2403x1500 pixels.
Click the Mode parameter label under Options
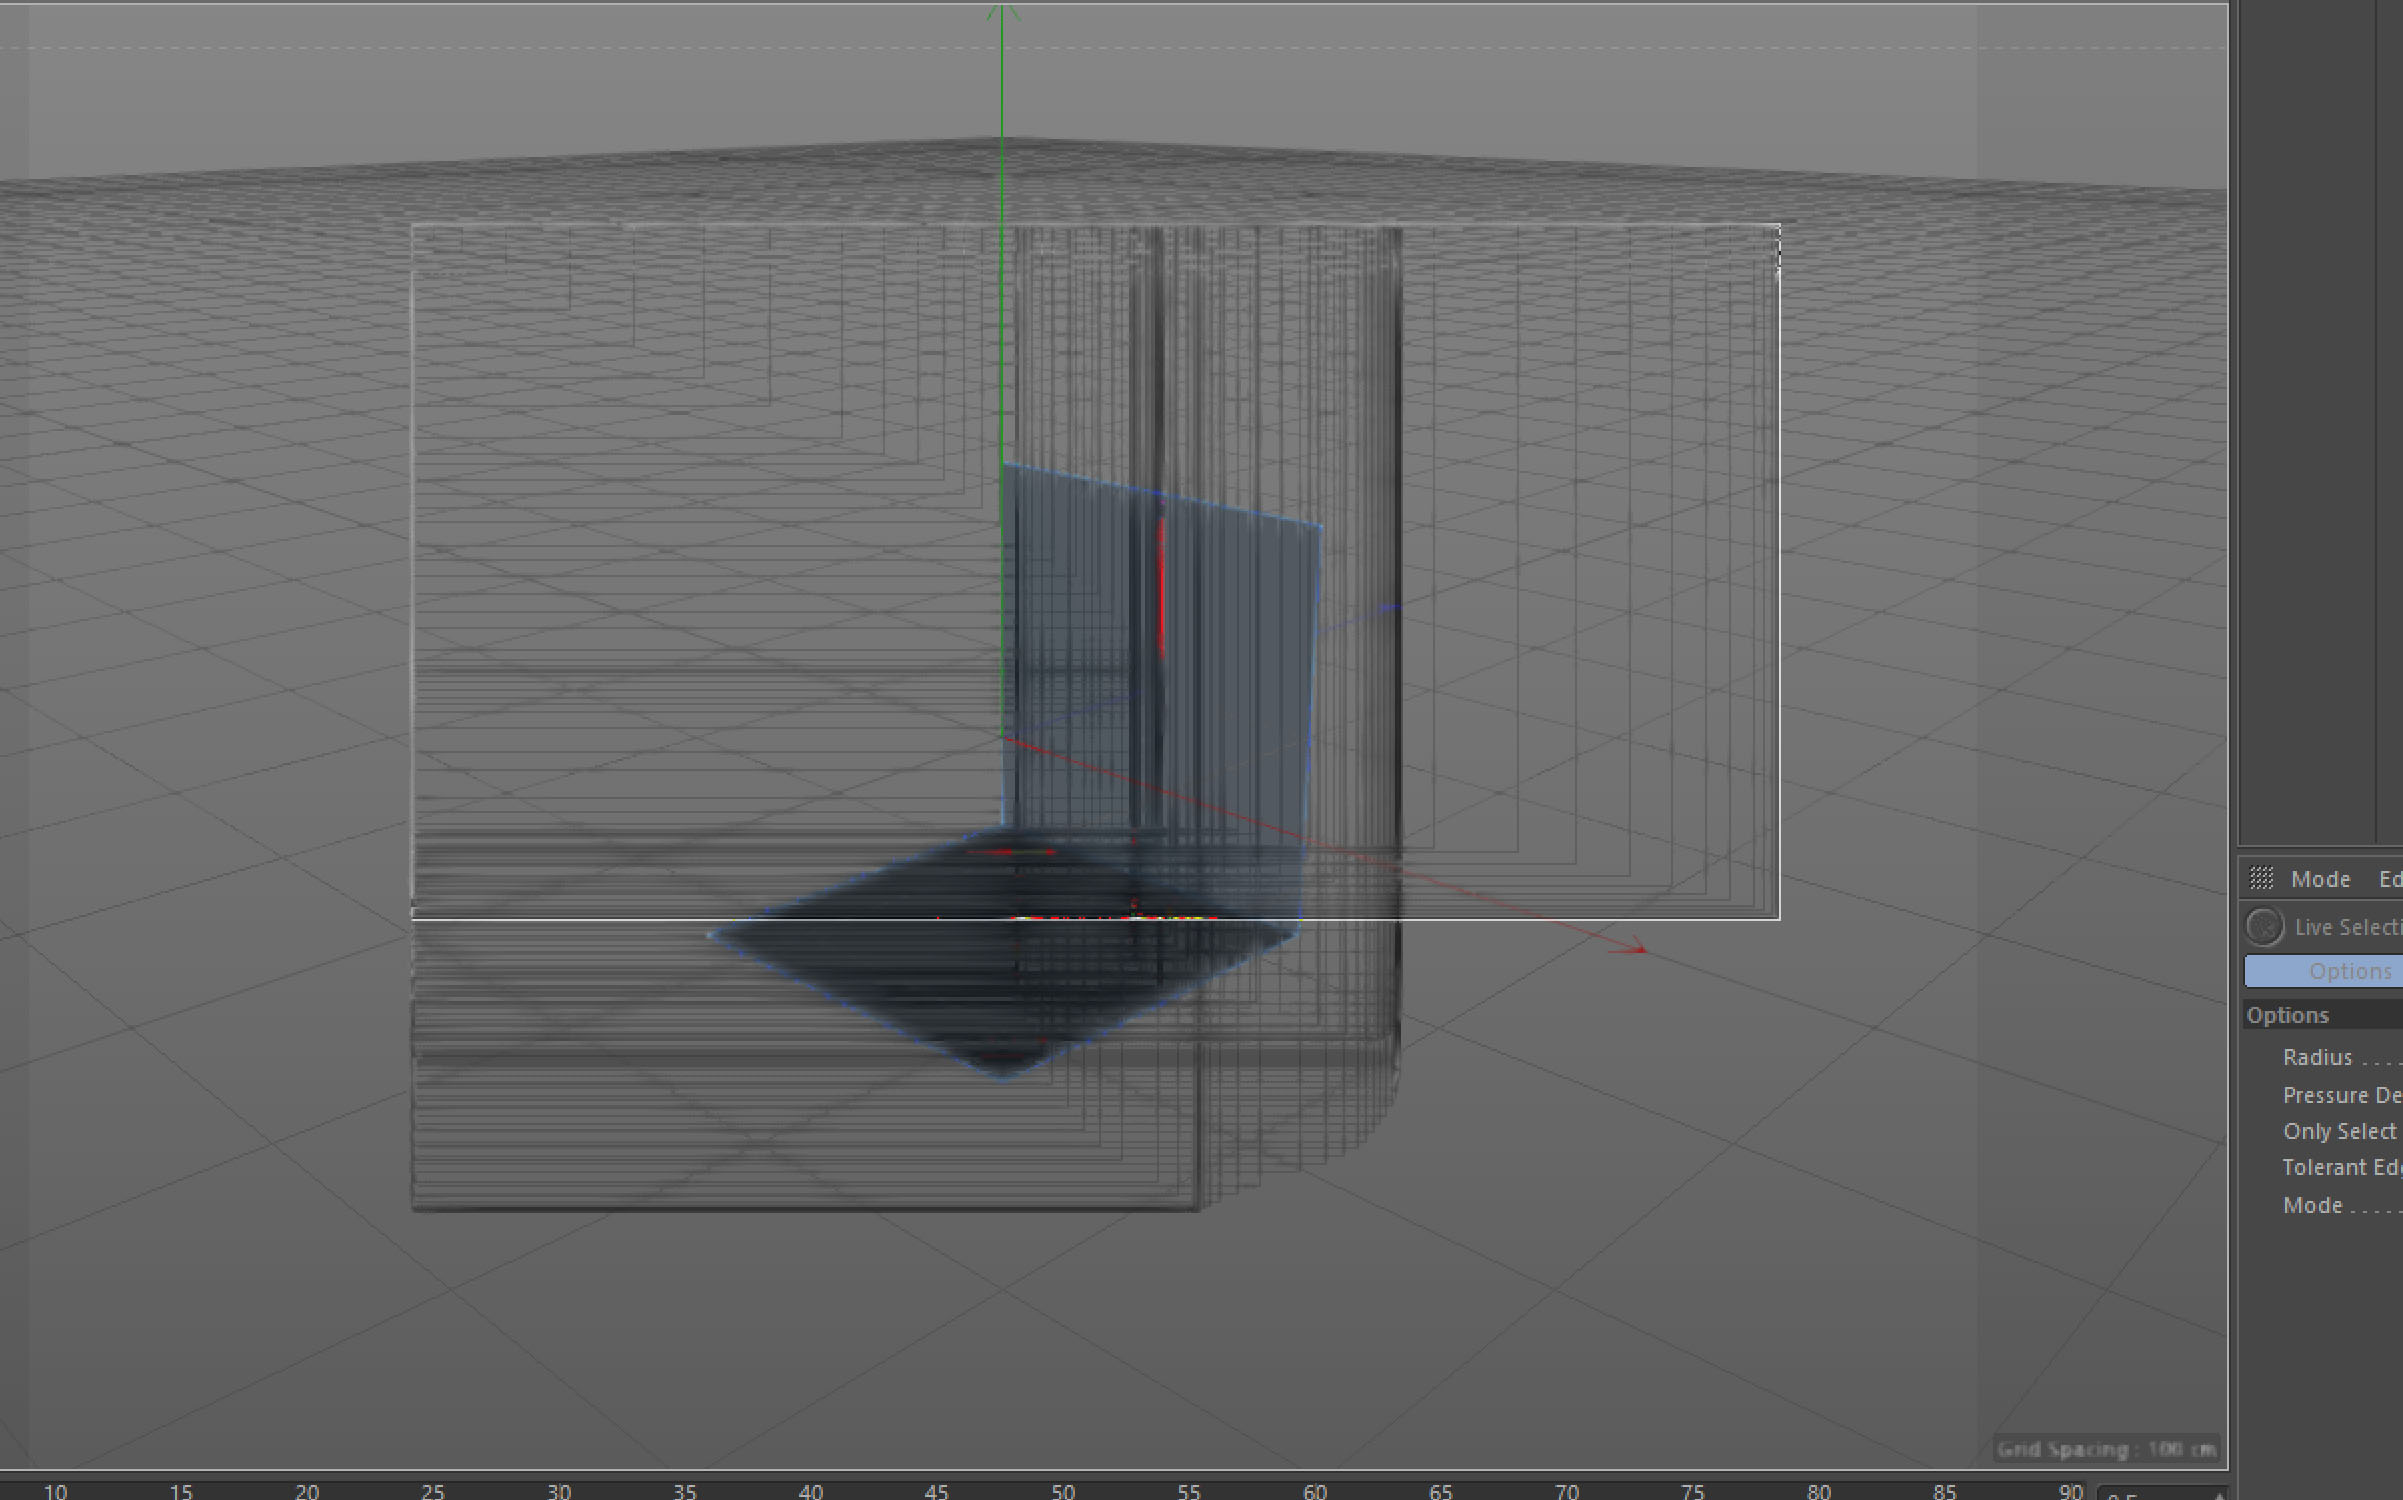(2312, 1205)
